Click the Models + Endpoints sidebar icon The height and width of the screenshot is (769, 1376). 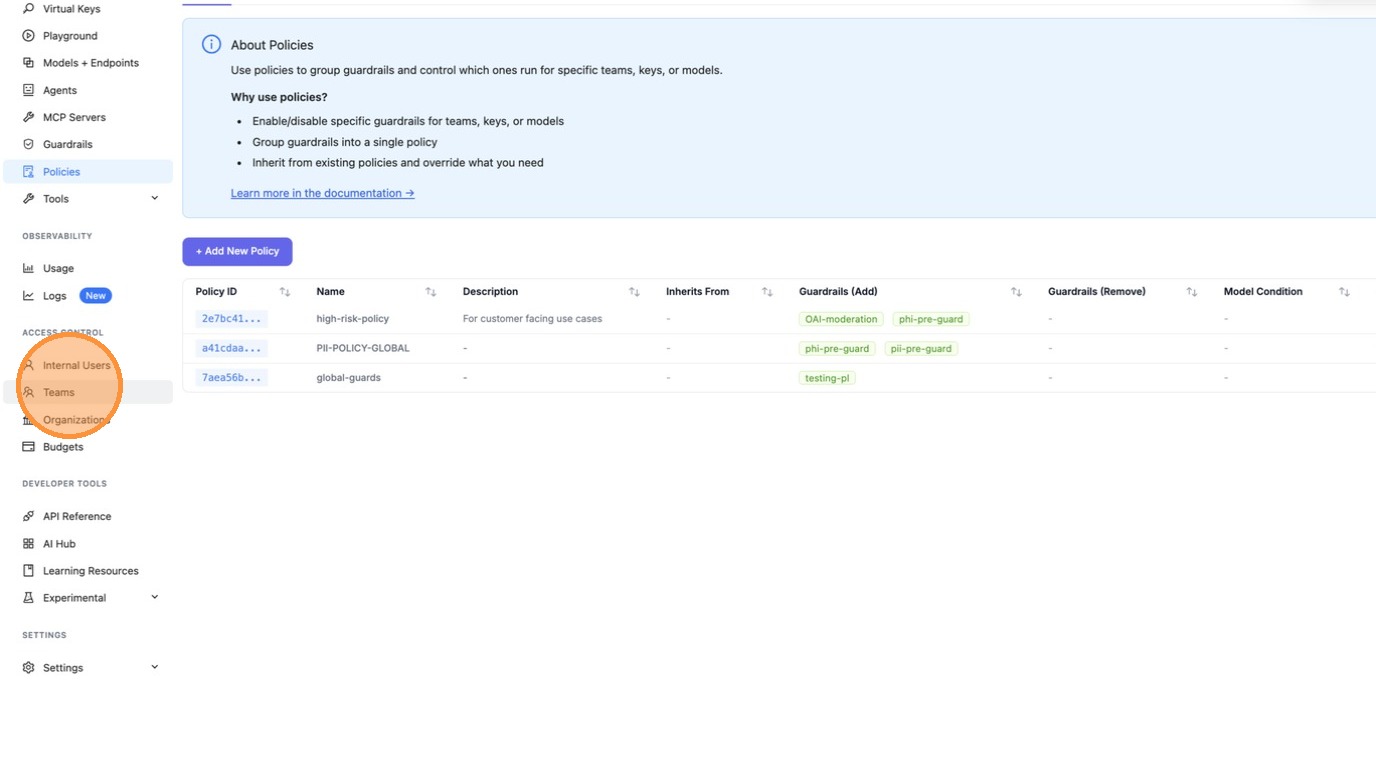28,63
